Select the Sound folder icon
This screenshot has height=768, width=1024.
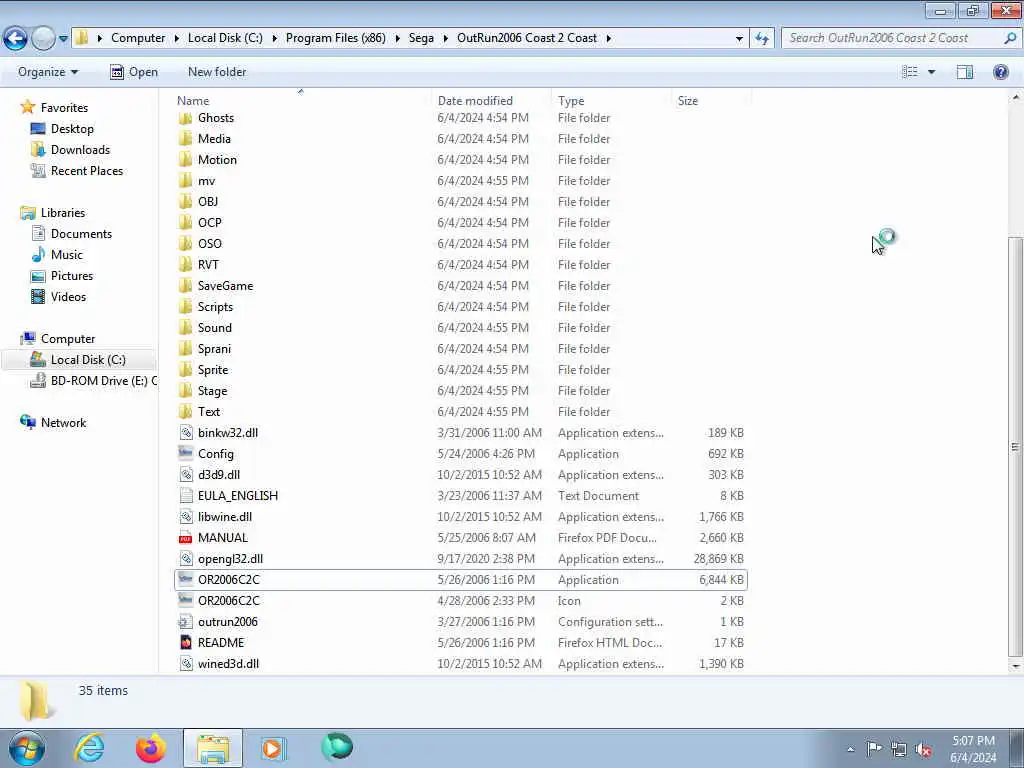pos(185,328)
